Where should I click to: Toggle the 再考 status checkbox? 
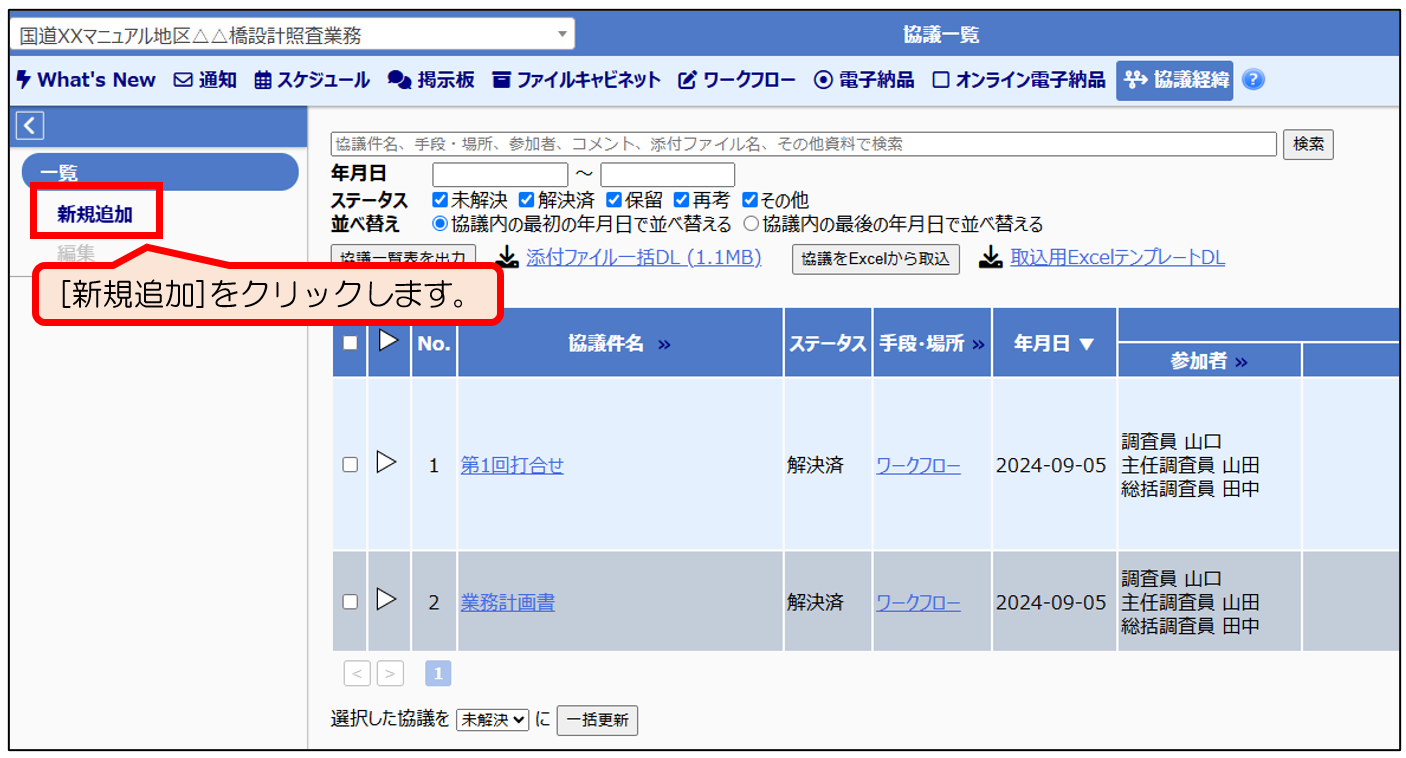(x=681, y=200)
